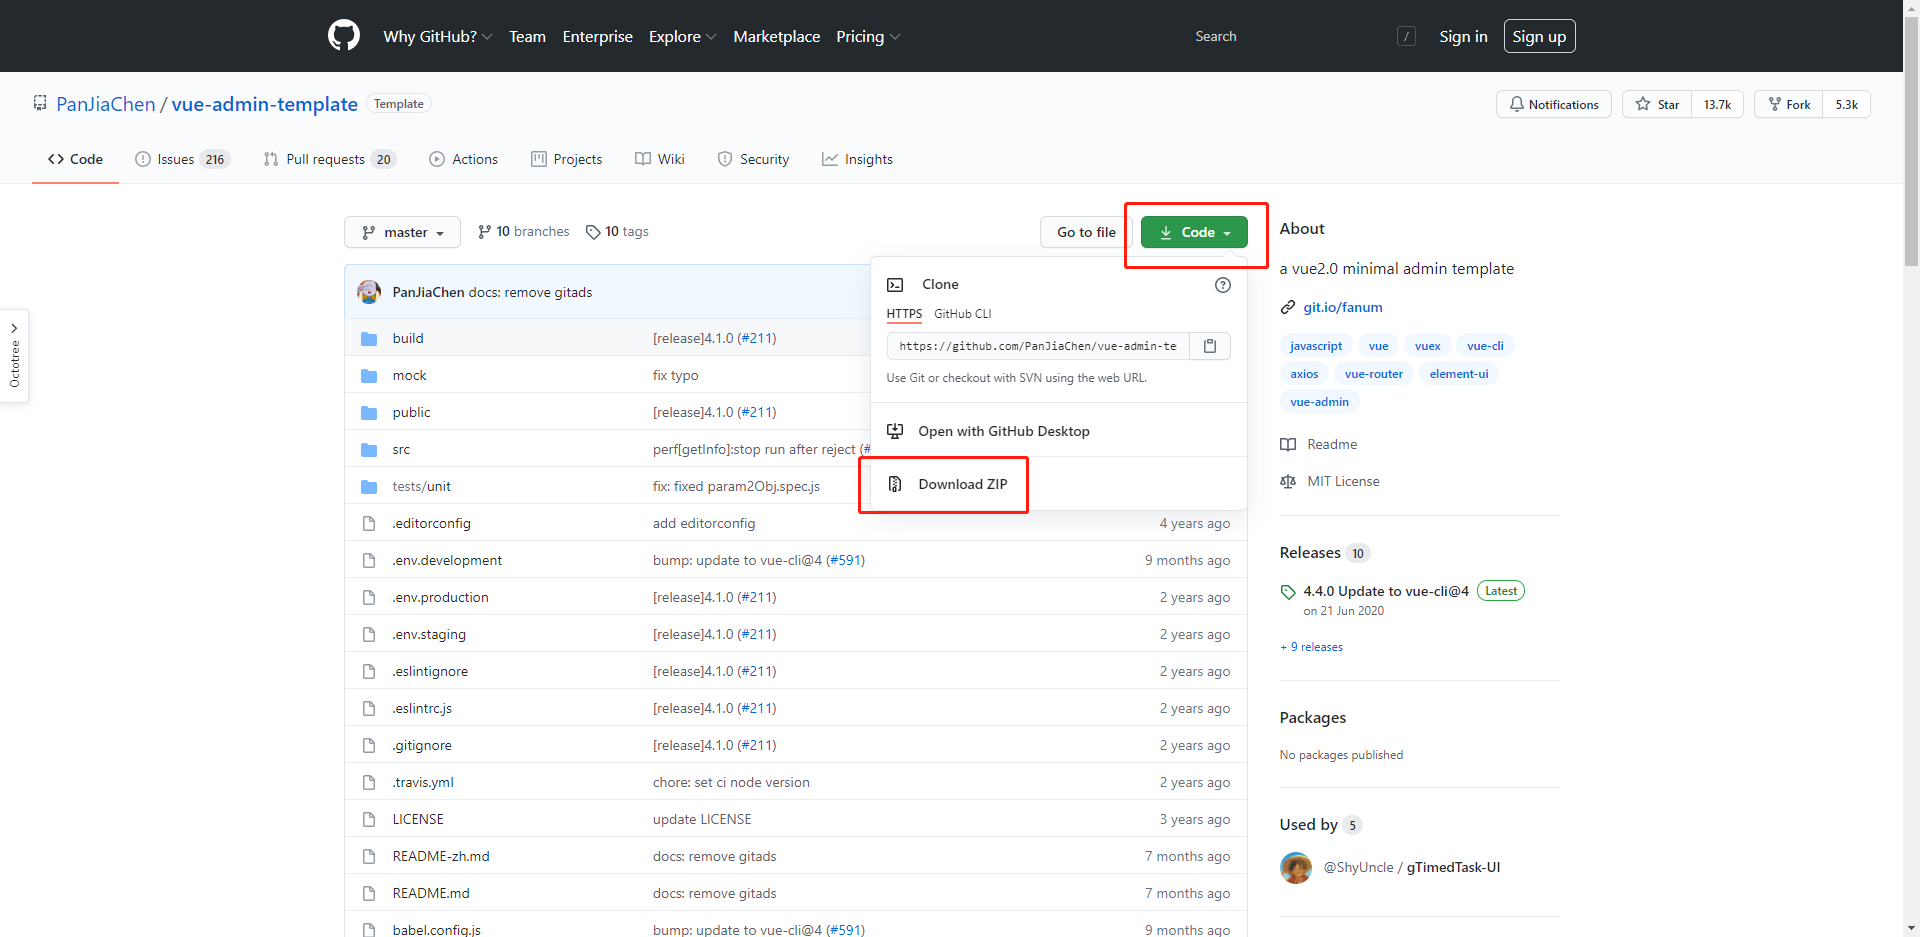Image resolution: width=1920 pixels, height=937 pixels.
Task: Open the README-zh.md file
Action: (440, 856)
